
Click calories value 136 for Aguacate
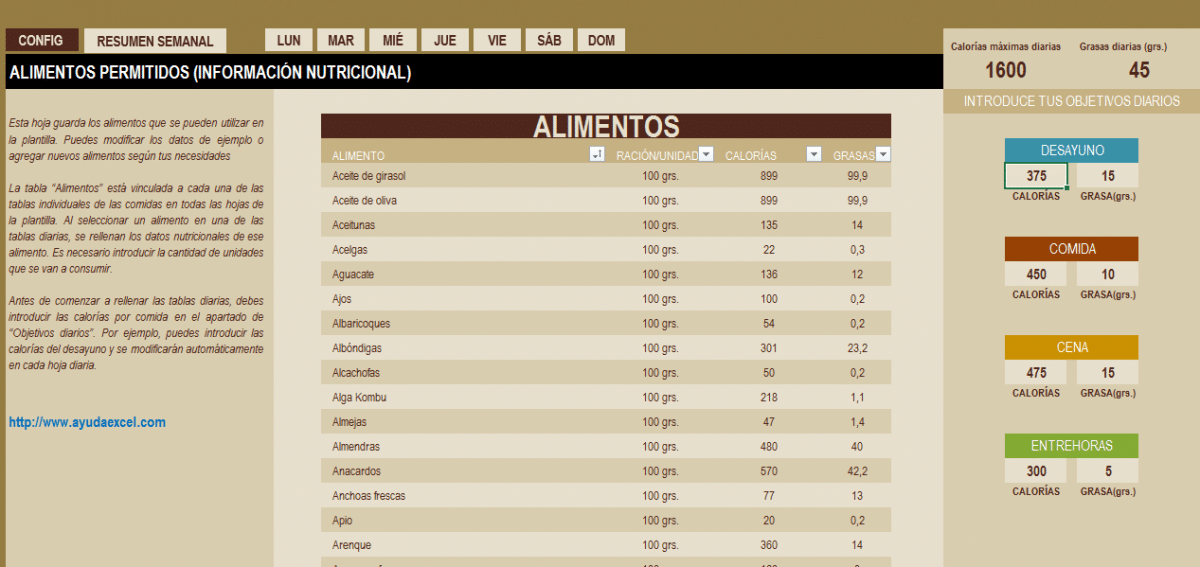pos(769,274)
